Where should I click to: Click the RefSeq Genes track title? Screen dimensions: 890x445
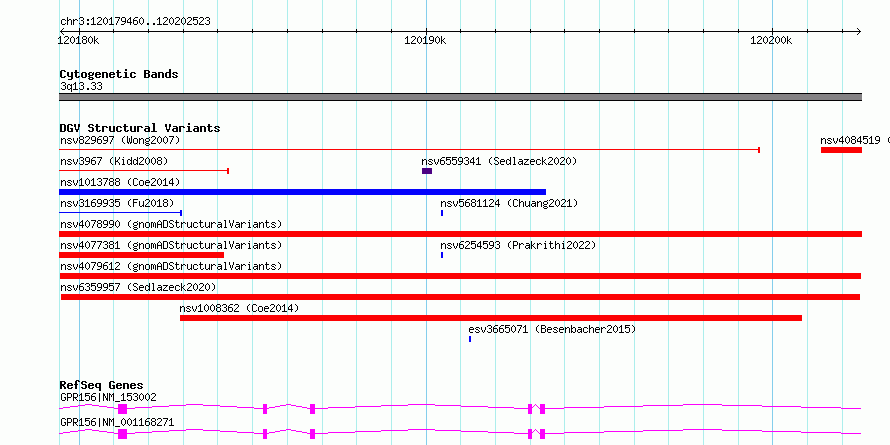[x=101, y=385]
